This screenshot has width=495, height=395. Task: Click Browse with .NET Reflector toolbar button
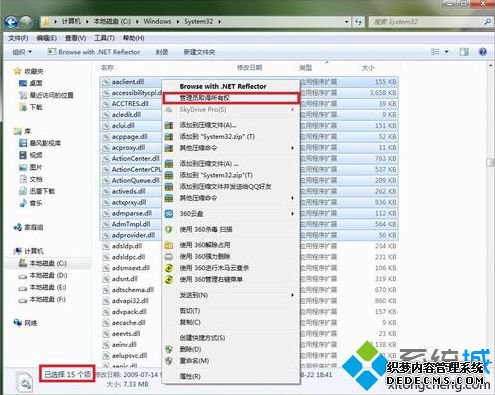click(x=94, y=52)
